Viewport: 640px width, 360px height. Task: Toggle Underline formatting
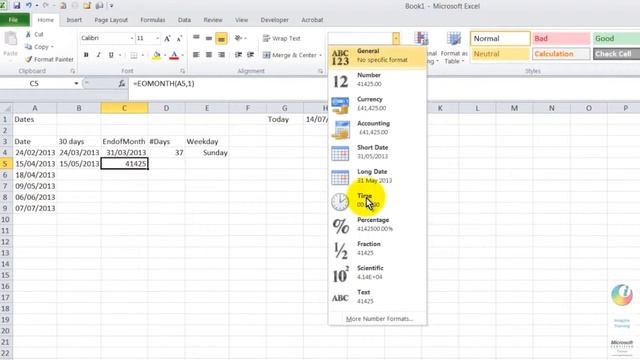coord(111,55)
